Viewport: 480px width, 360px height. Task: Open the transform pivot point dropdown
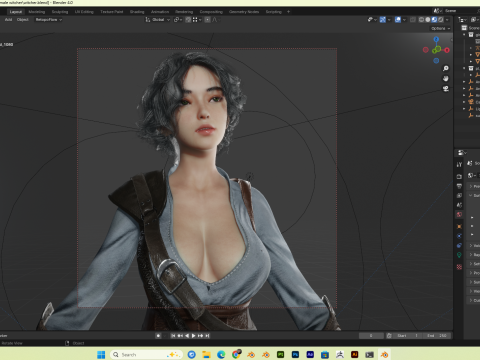point(178,20)
